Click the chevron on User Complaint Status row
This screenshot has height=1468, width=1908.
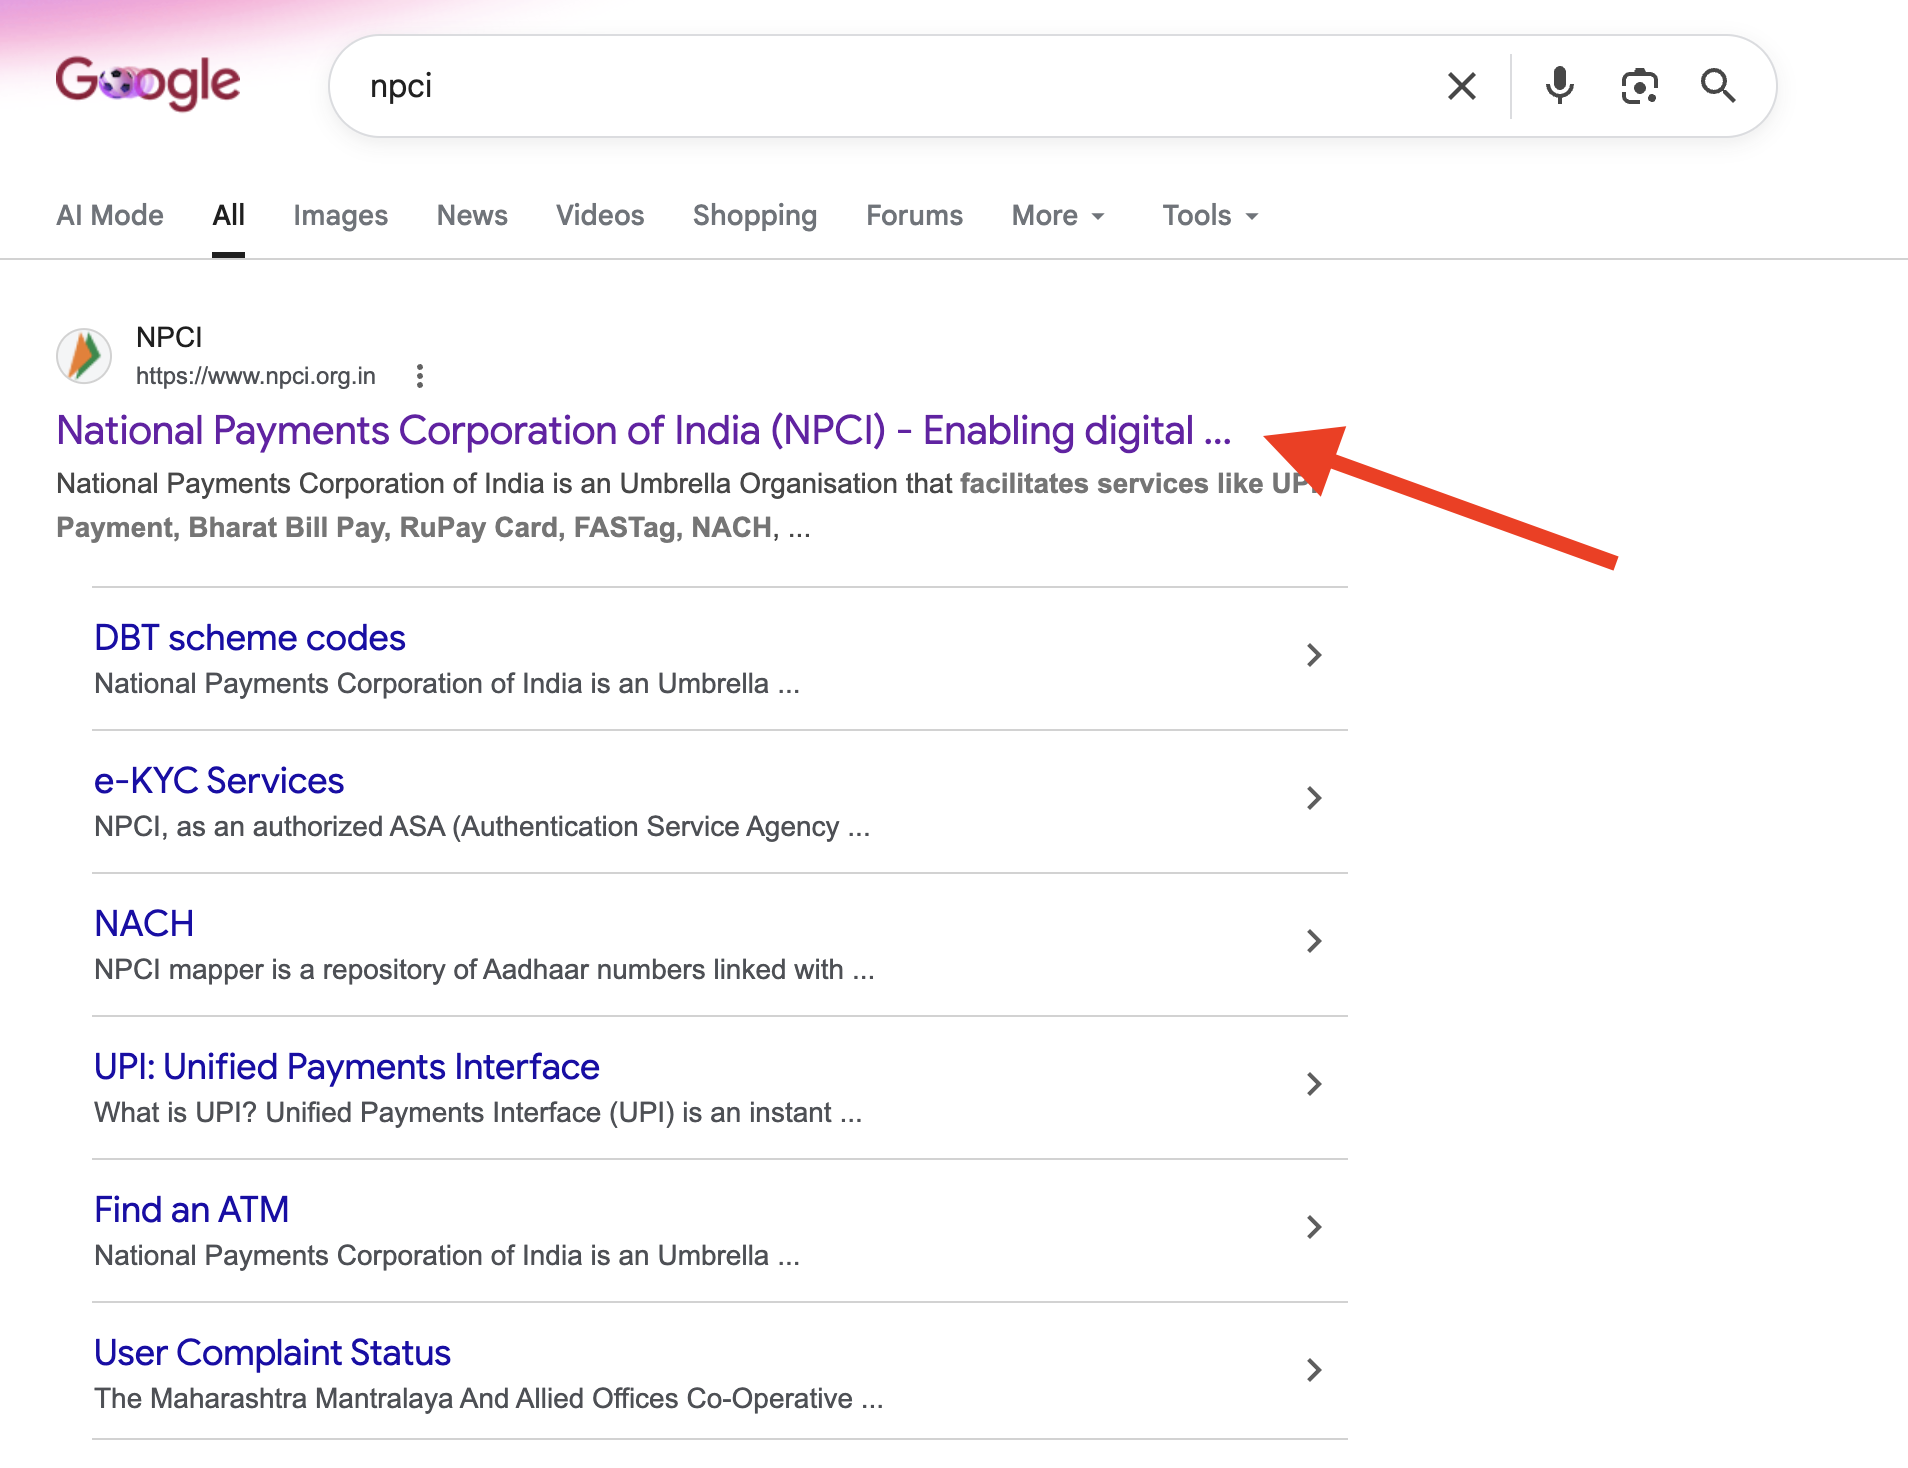[x=1314, y=1370]
